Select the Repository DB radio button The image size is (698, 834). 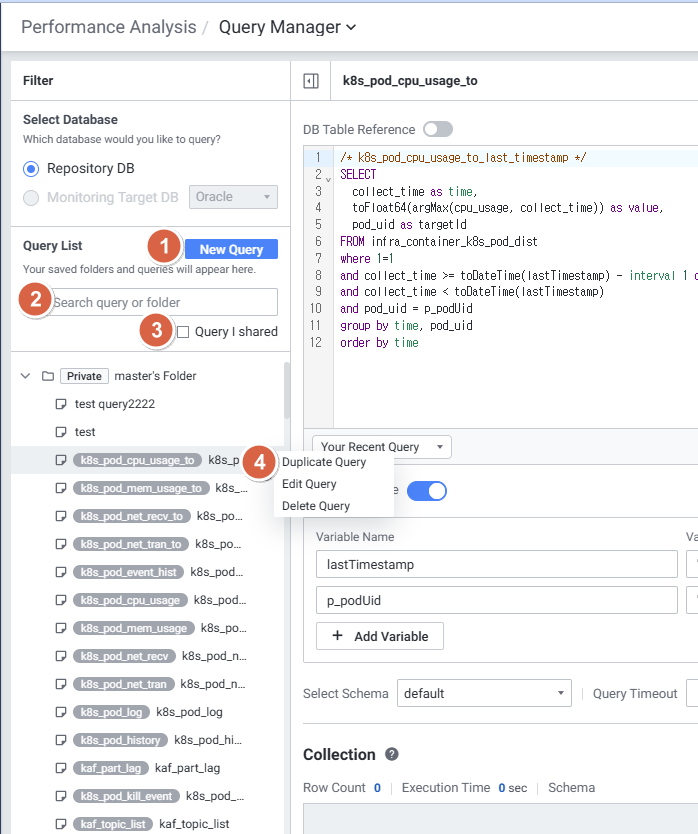(x=31, y=168)
